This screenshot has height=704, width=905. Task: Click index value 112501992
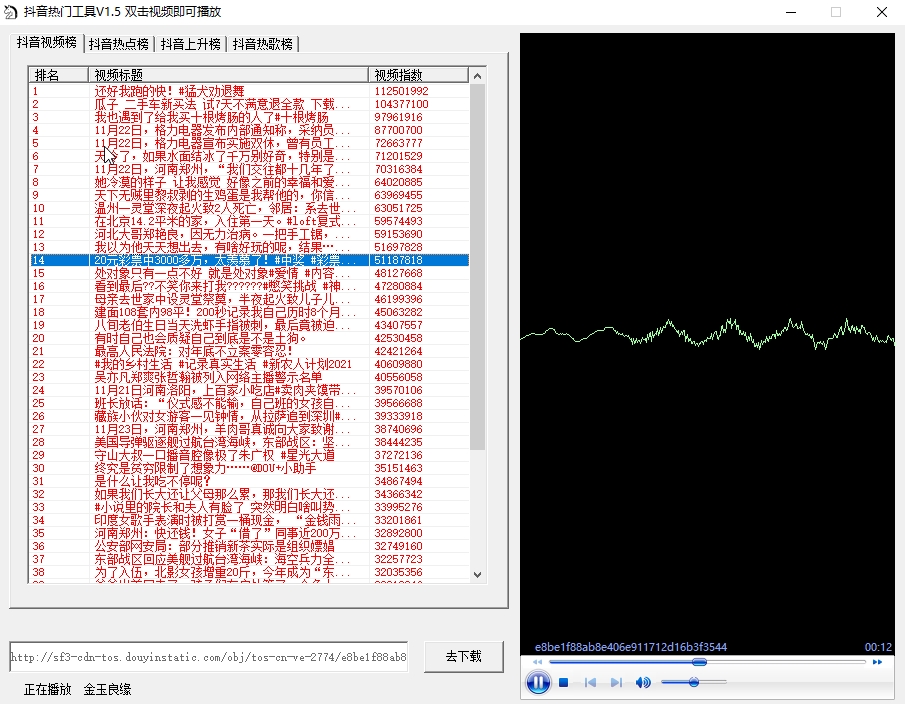[401, 91]
